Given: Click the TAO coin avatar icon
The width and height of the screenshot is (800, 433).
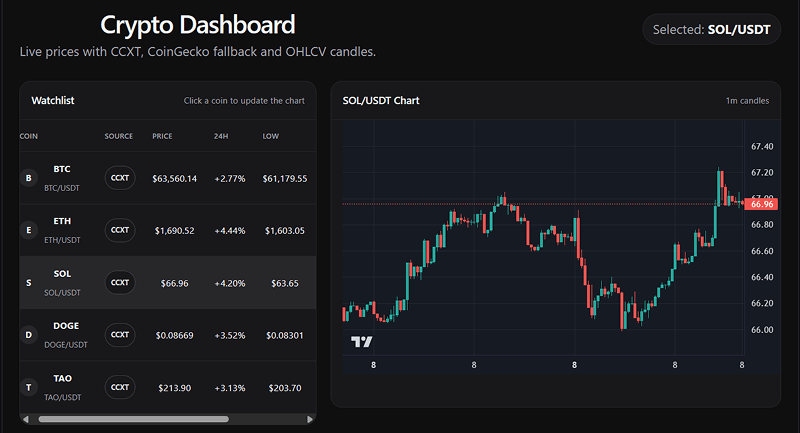Looking at the screenshot, I should click(29, 388).
